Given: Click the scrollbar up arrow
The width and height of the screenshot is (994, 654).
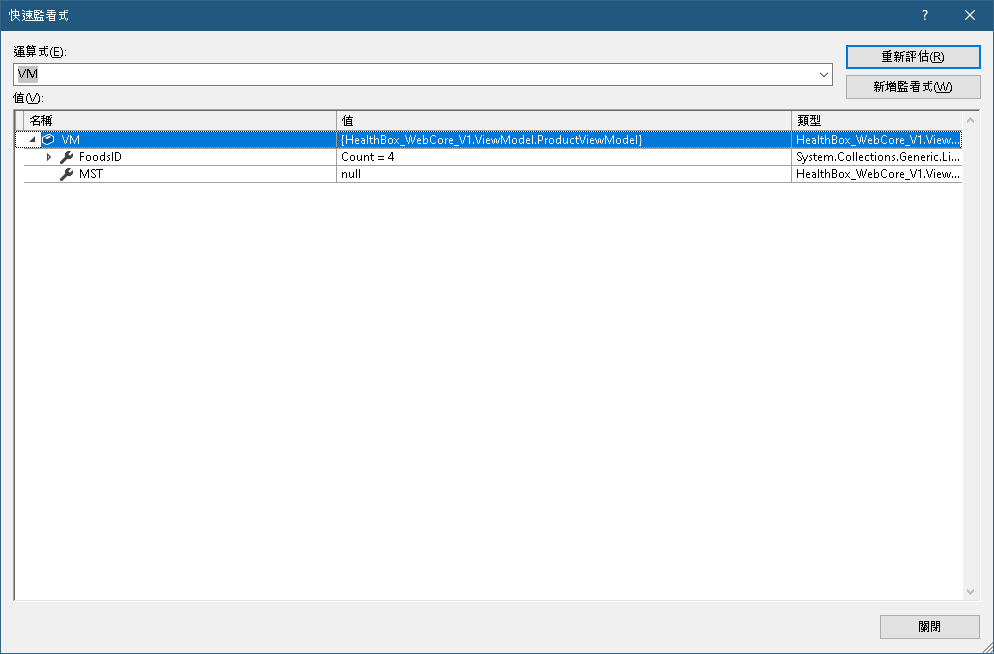Looking at the screenshot, I should click(x=971, y=120).
